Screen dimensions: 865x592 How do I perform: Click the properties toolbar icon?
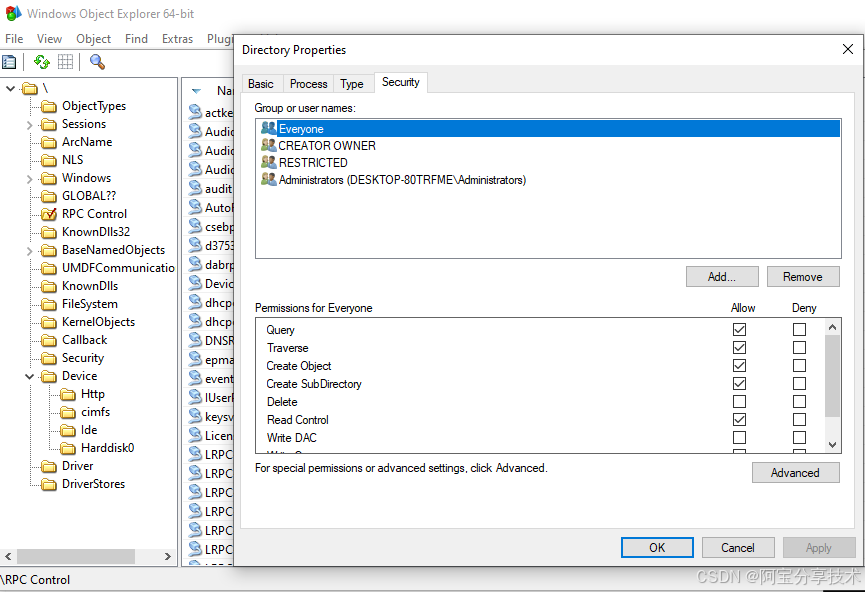(x=9, y=62)
